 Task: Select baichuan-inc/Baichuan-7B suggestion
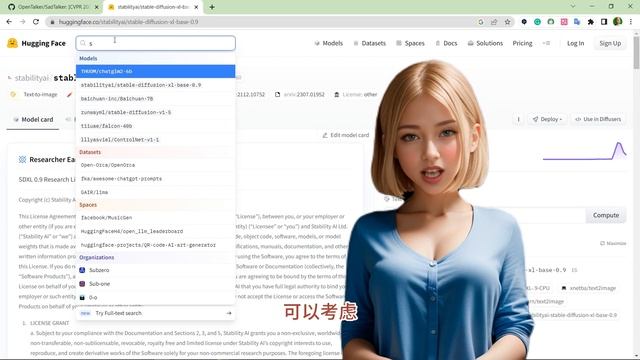click(x=156, y=98)
